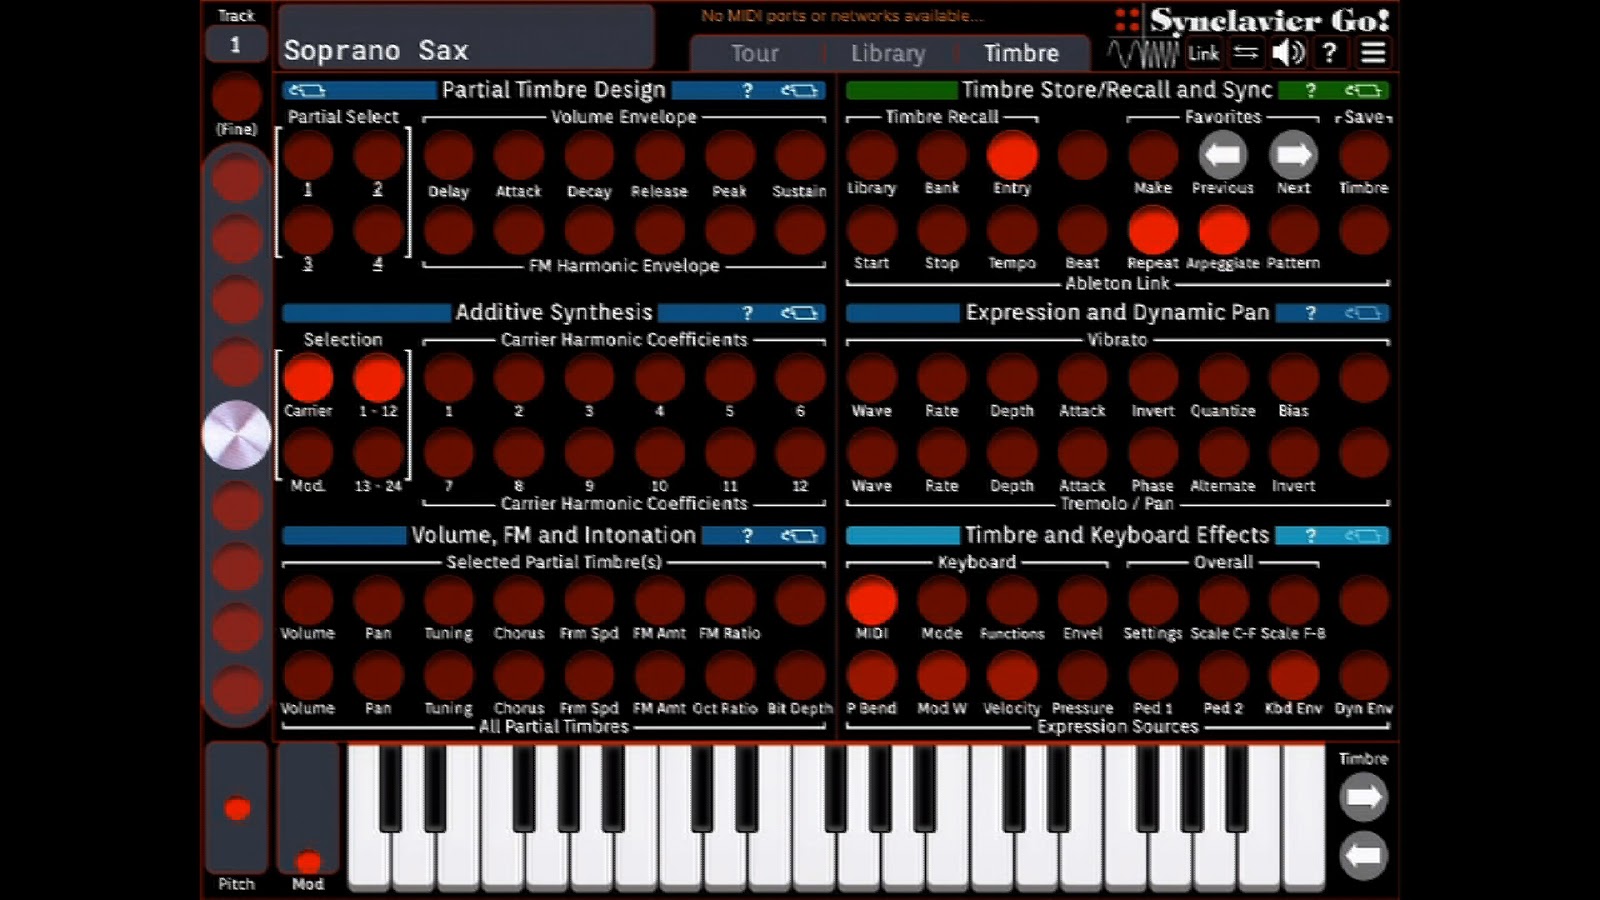Click the Synclavier Go! red dots logo
The width and height of the screenshot is (1600, 900).
(1127, 20)
